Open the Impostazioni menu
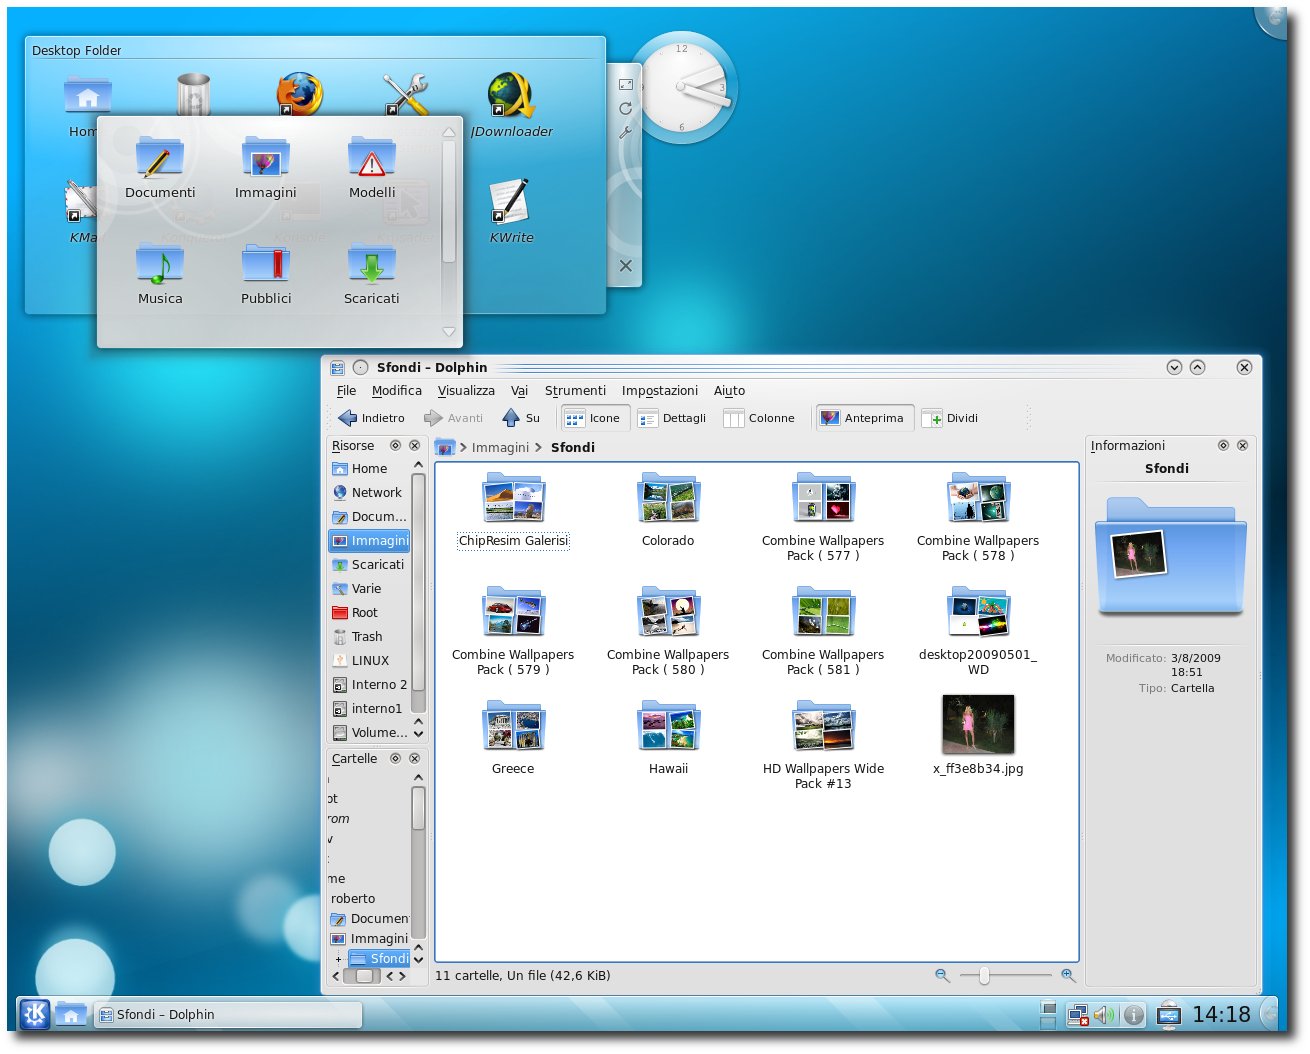This screenshot has height=1054, width=1310. [660, 391]
